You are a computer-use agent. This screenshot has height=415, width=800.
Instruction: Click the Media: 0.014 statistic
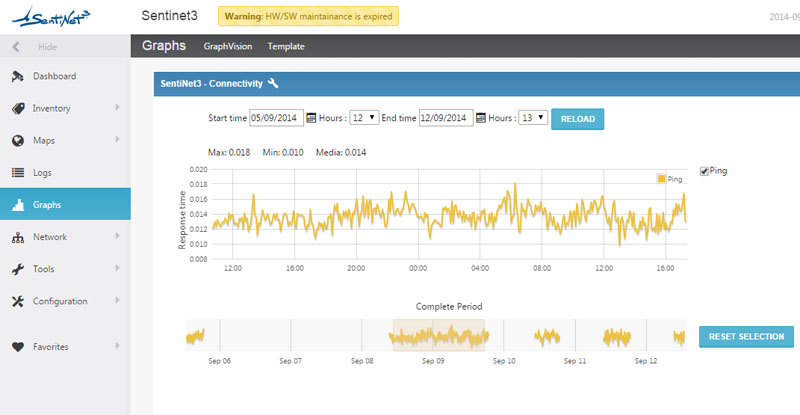[x=341, y=153]
